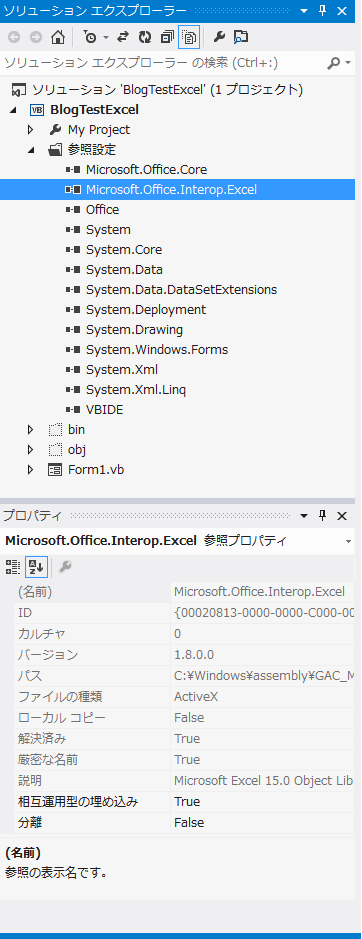Image resolution: width=362 pixels, height=939 pixels.
Task: Click the Solution Explorer search field
Action: click(162, 62)
